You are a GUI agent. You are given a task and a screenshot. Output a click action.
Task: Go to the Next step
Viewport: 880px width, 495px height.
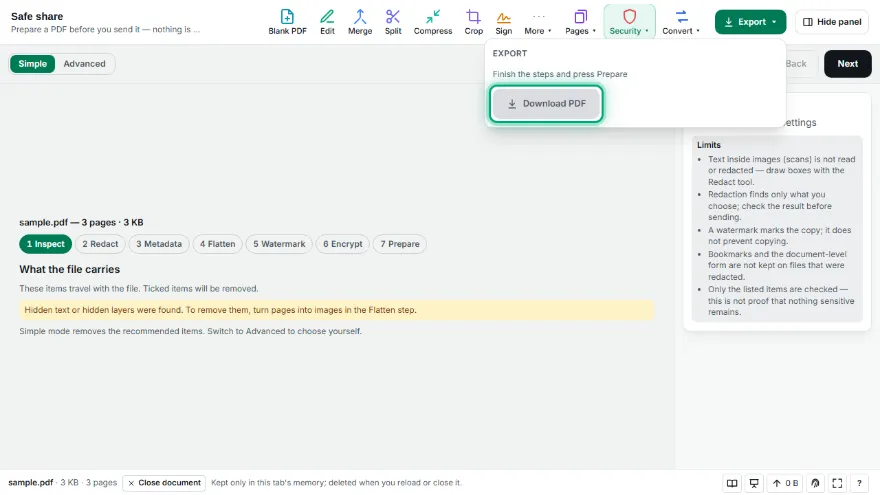(847, 63)
